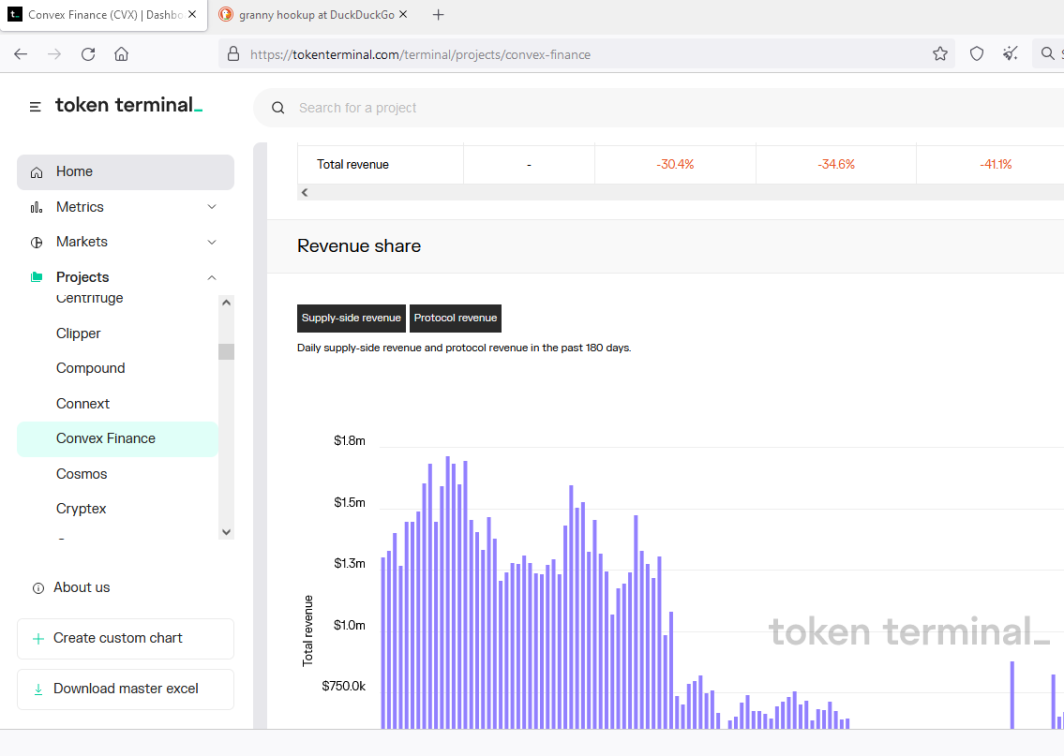Image resolution: width=1064 pixels, height=756 pixels.
Task: Click the download arrow icon for master excel
Action: [x=39, y=689]
